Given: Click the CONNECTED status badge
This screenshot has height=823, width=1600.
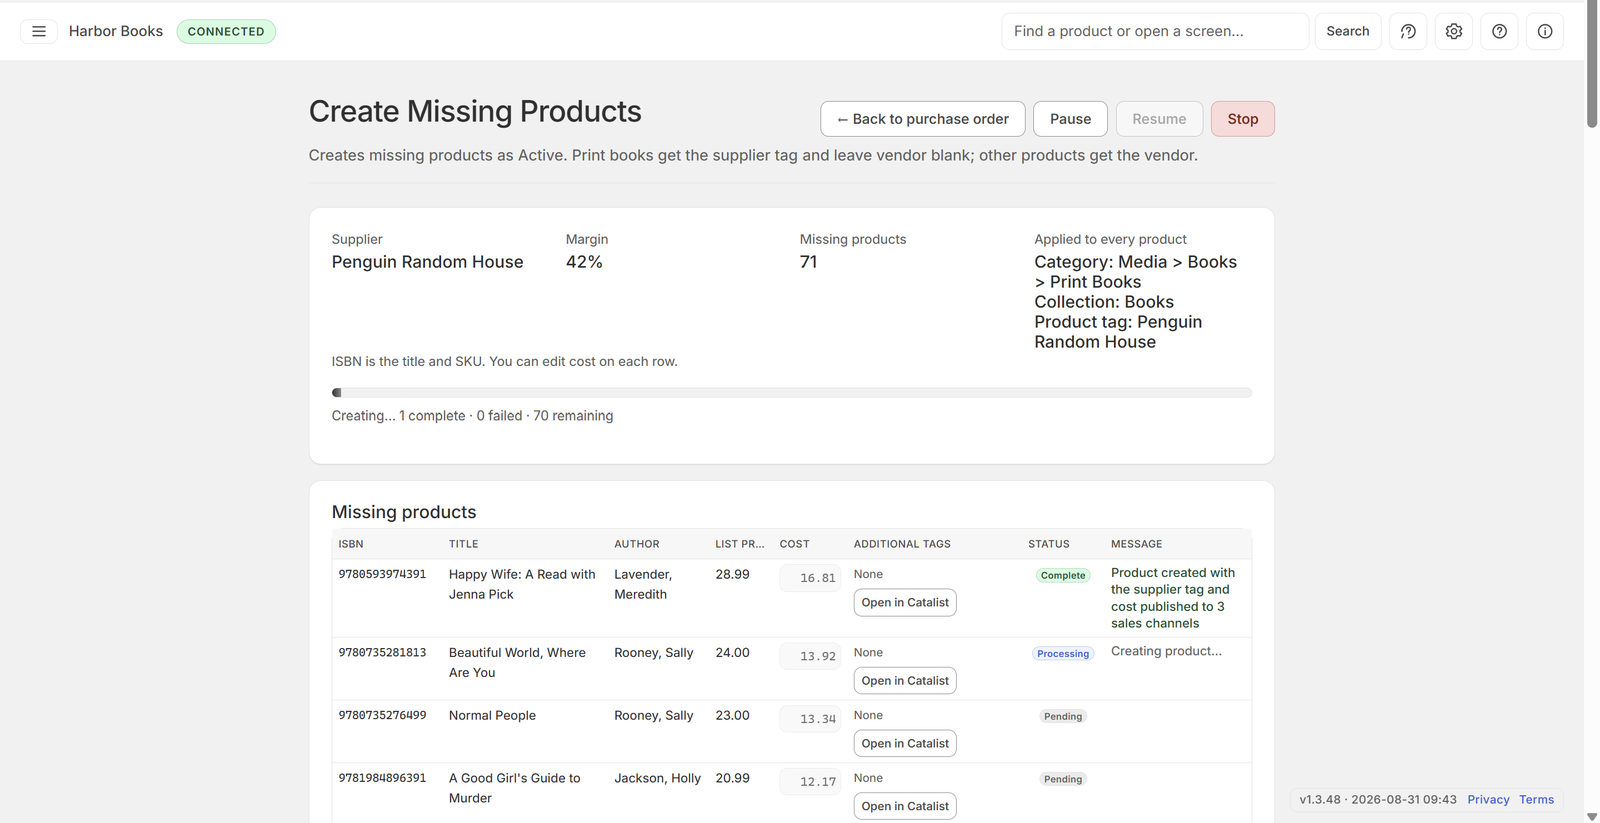Looking at the screenshot, I should 226,31.
